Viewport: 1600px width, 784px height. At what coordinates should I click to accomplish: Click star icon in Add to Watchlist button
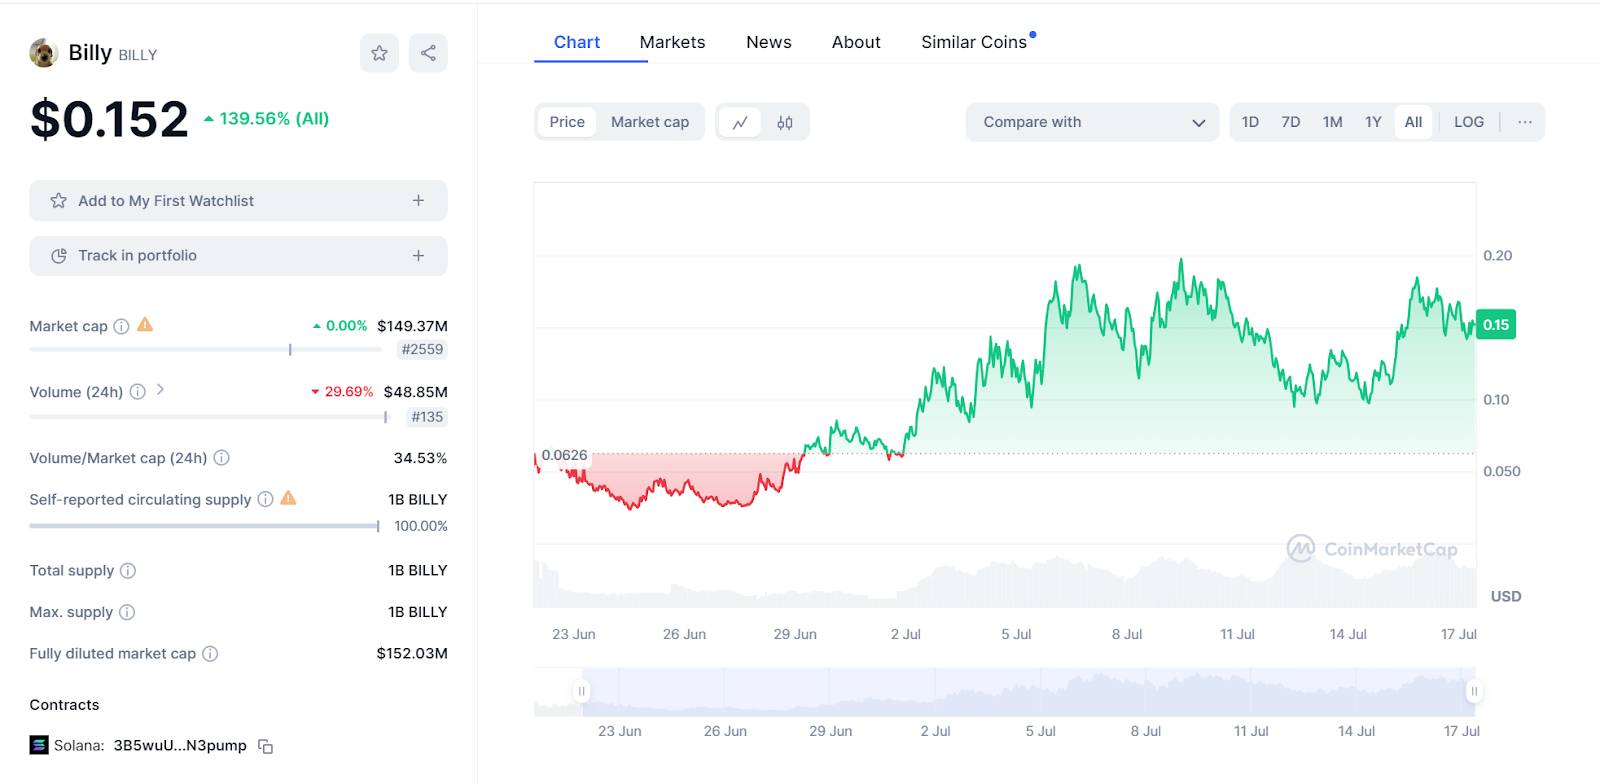[59, 201]
